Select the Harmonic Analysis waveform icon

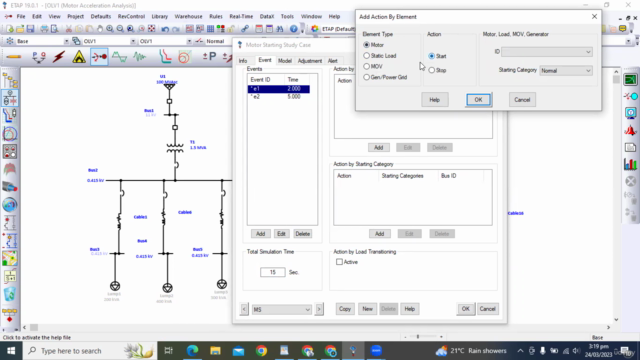click(119, 57)
